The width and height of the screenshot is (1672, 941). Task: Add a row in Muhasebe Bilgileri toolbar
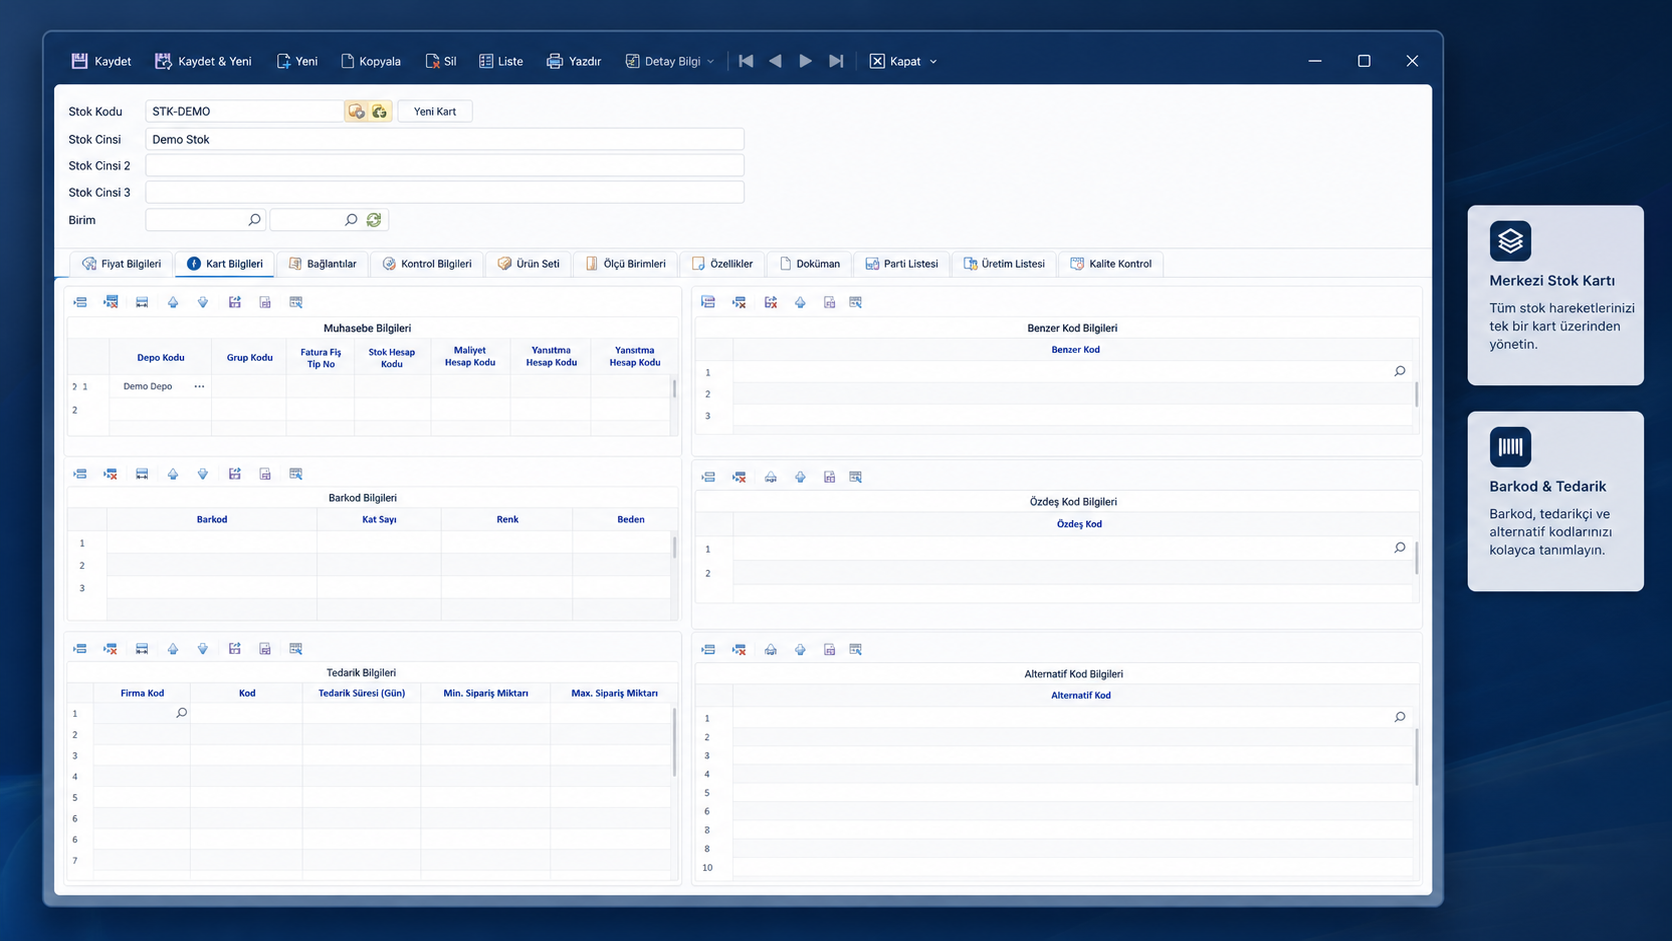click(80, 302)
